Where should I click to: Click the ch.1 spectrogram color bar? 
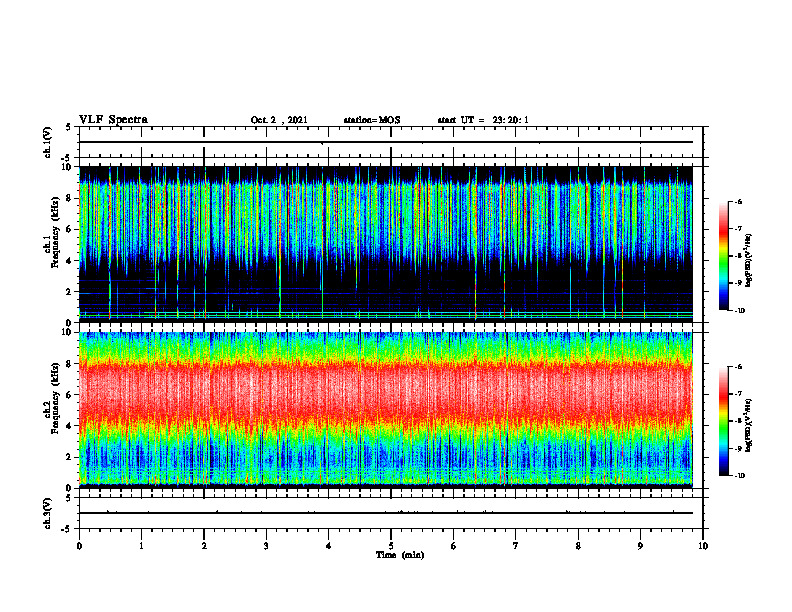tap(724, 256)
